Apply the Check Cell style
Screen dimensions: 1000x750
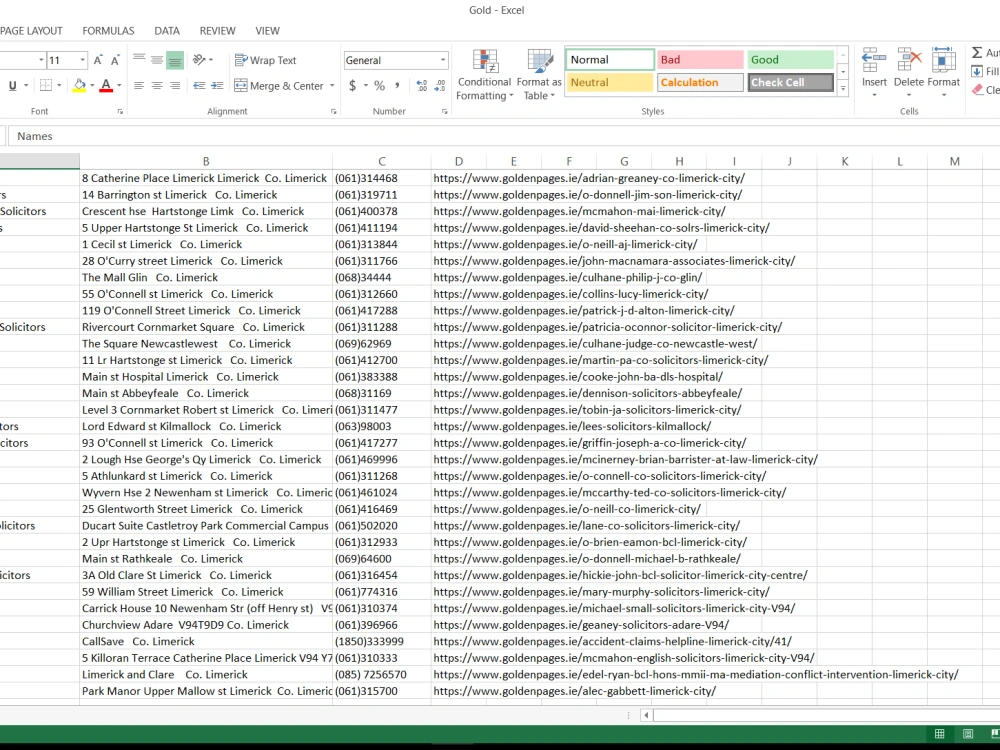tap(790, 82)
